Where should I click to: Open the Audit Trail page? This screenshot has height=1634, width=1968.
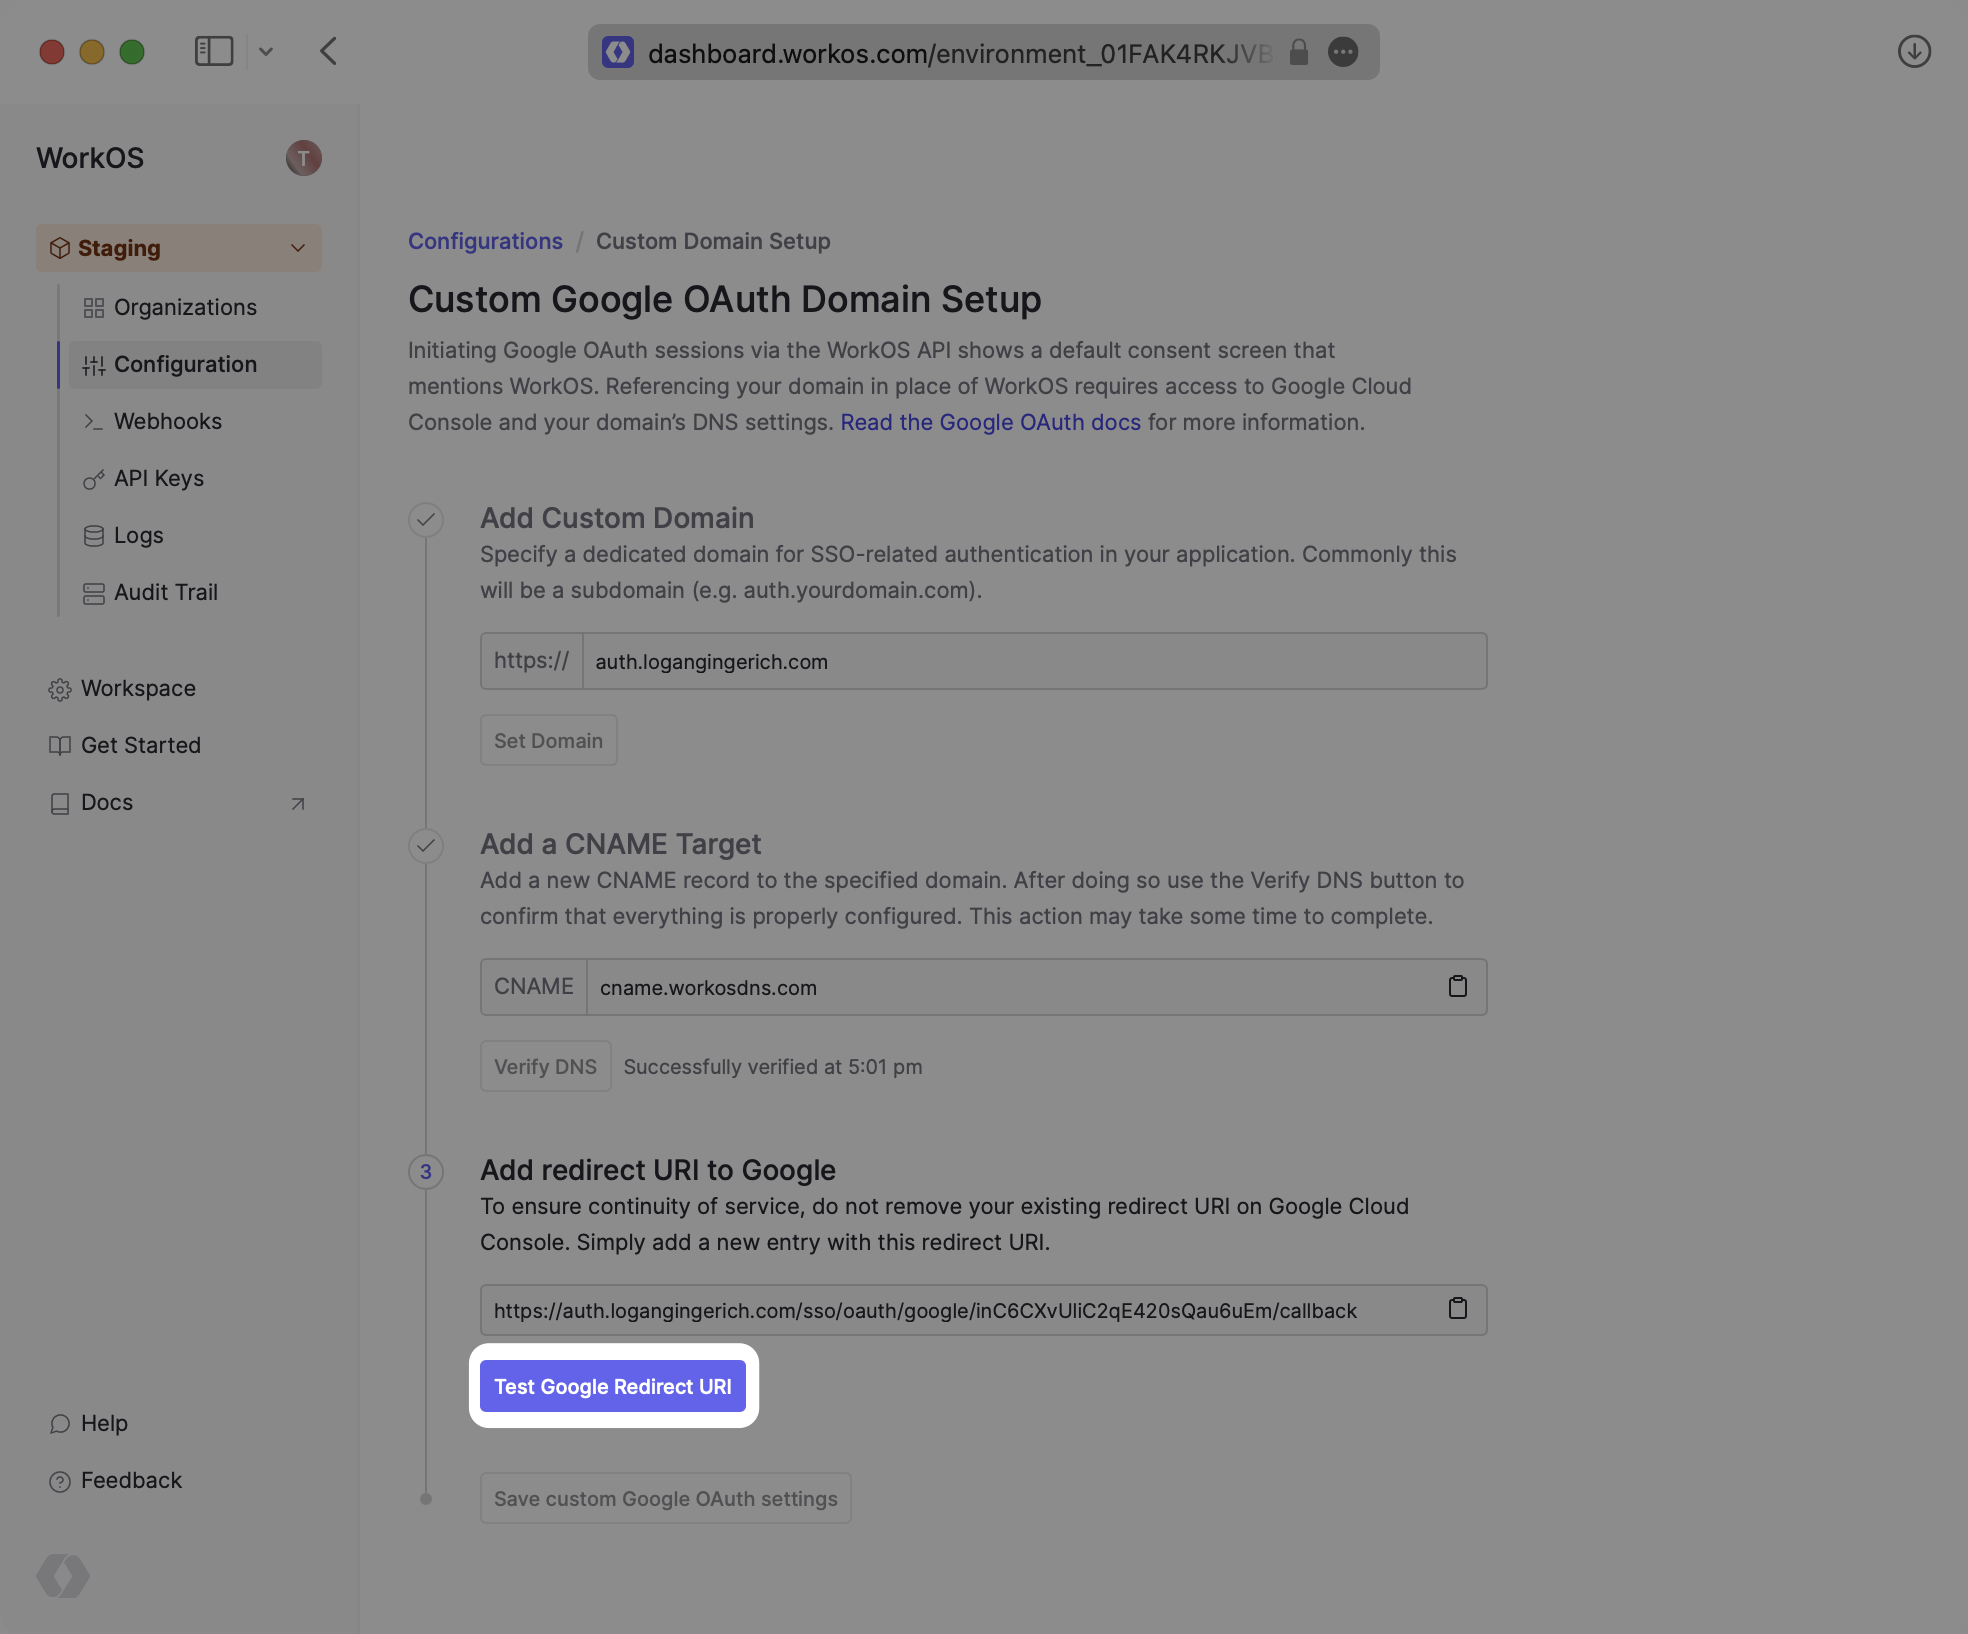166,592
